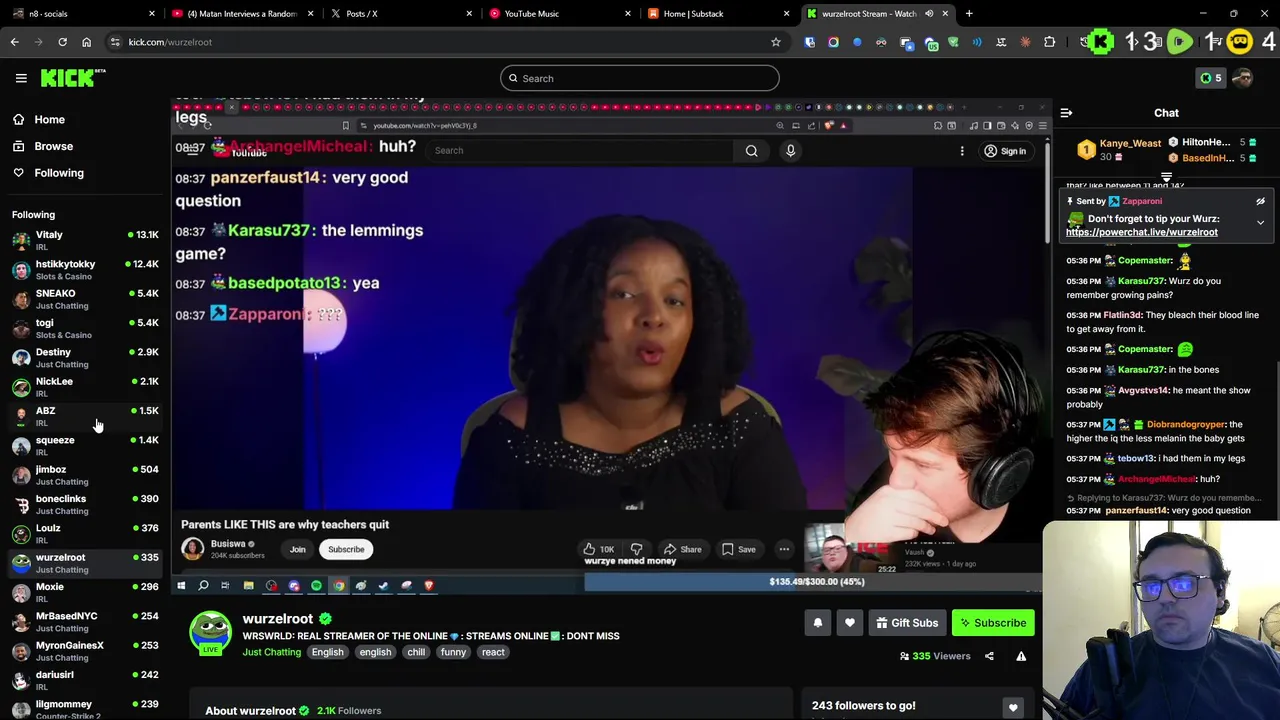Screen dimensions: 1280x720
Task: Click the green Subscribe button
Action: tap(993, 623)
